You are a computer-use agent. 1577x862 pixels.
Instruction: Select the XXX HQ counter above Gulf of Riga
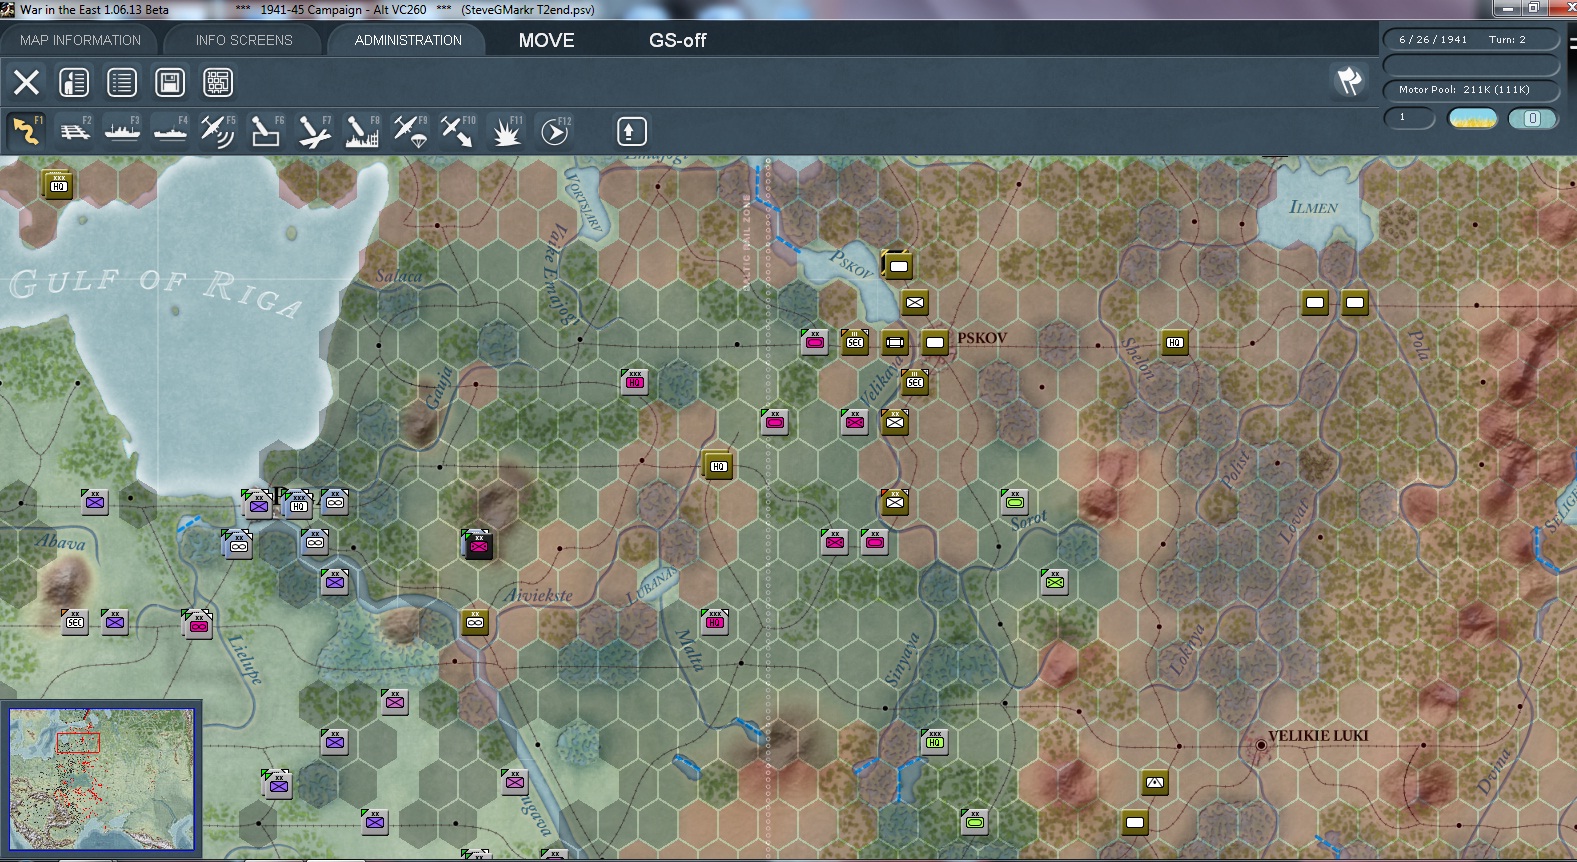pyautogui.click(x=58, y=184)
